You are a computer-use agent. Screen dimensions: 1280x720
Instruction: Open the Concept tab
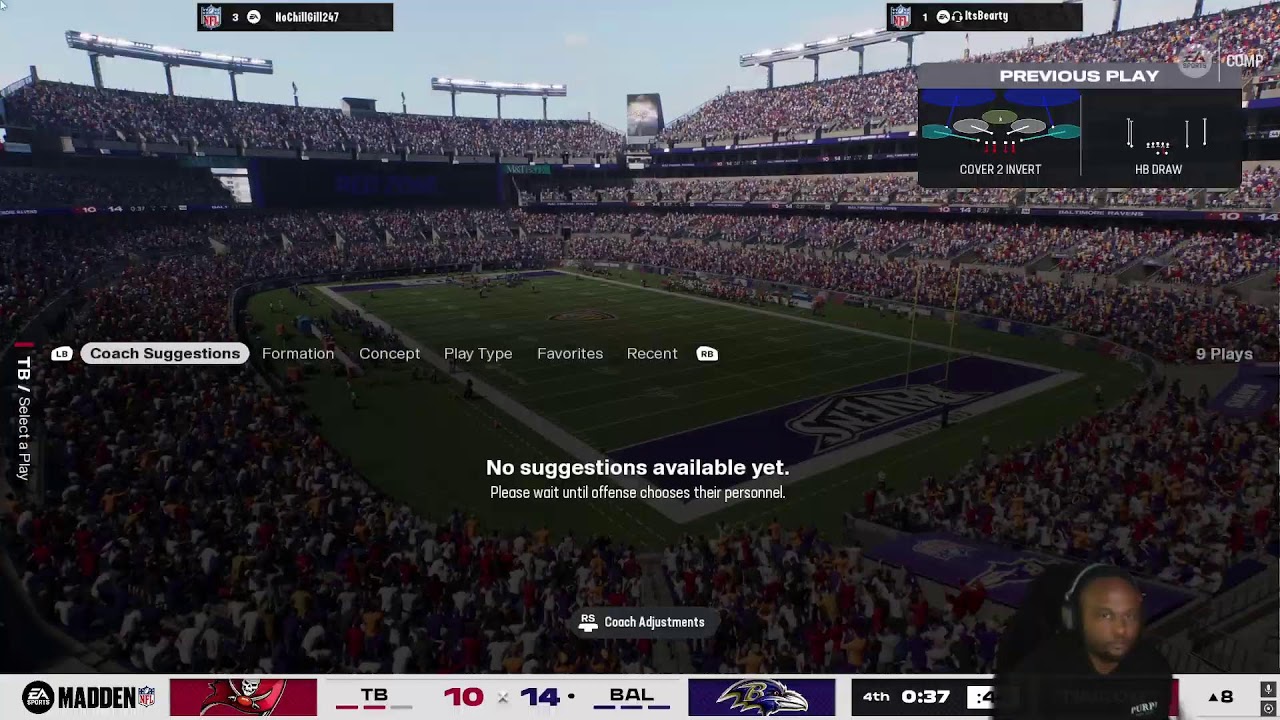(x=389, y=353)
